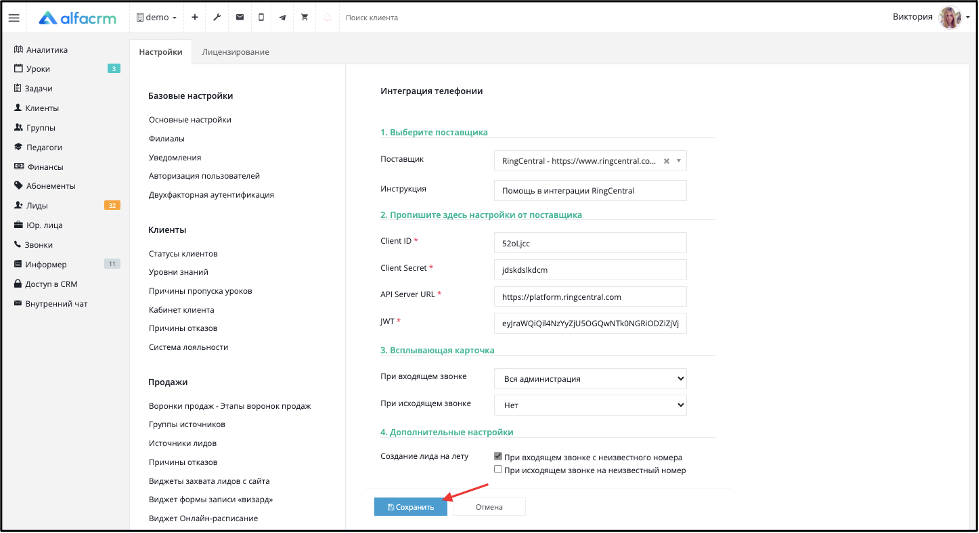Open Двухфакторная аутентификация settings
Image resolution: width=979 pixels, height=533 pixels.
(x=211, y=195)
